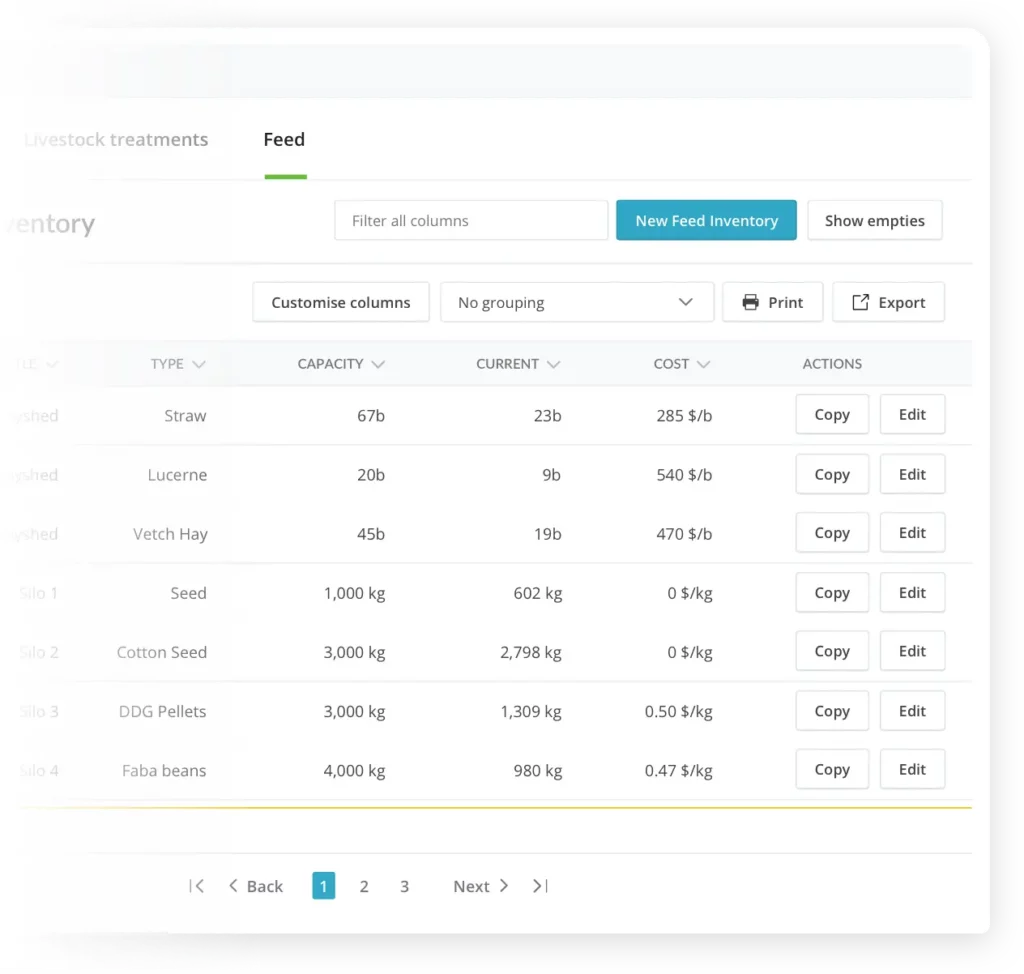Click the Export button label
This screenshot has height=974, width=1024.
pos(902,302)
